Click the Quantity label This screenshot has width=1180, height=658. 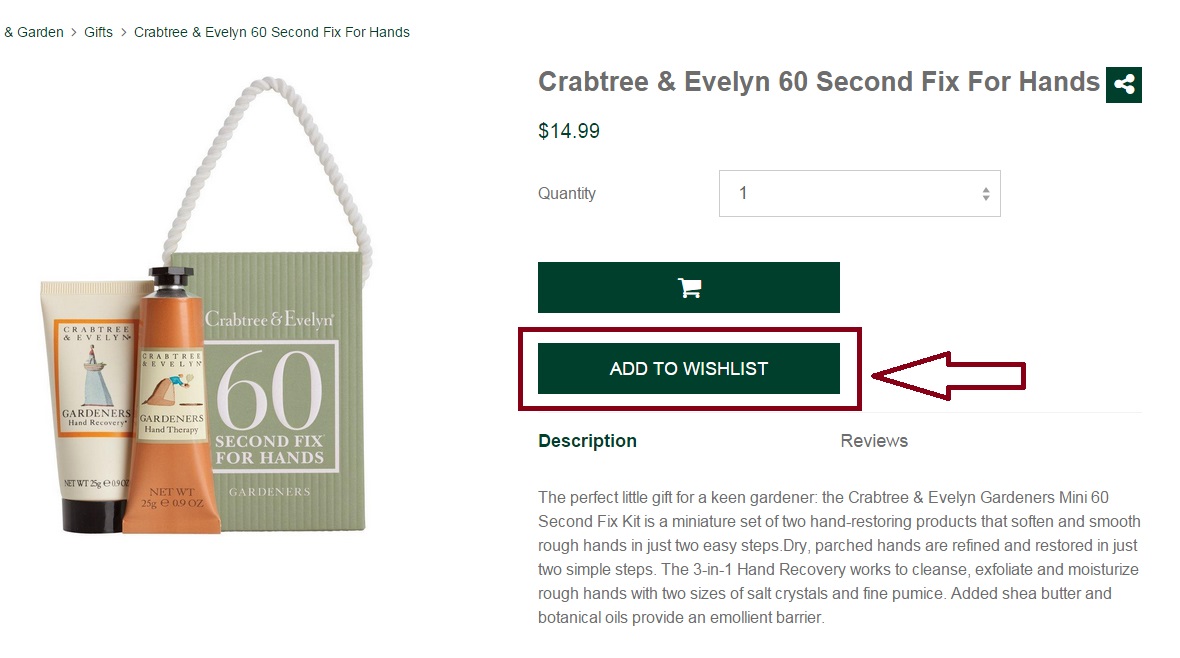pyautogui.click(x=567, y=193)
